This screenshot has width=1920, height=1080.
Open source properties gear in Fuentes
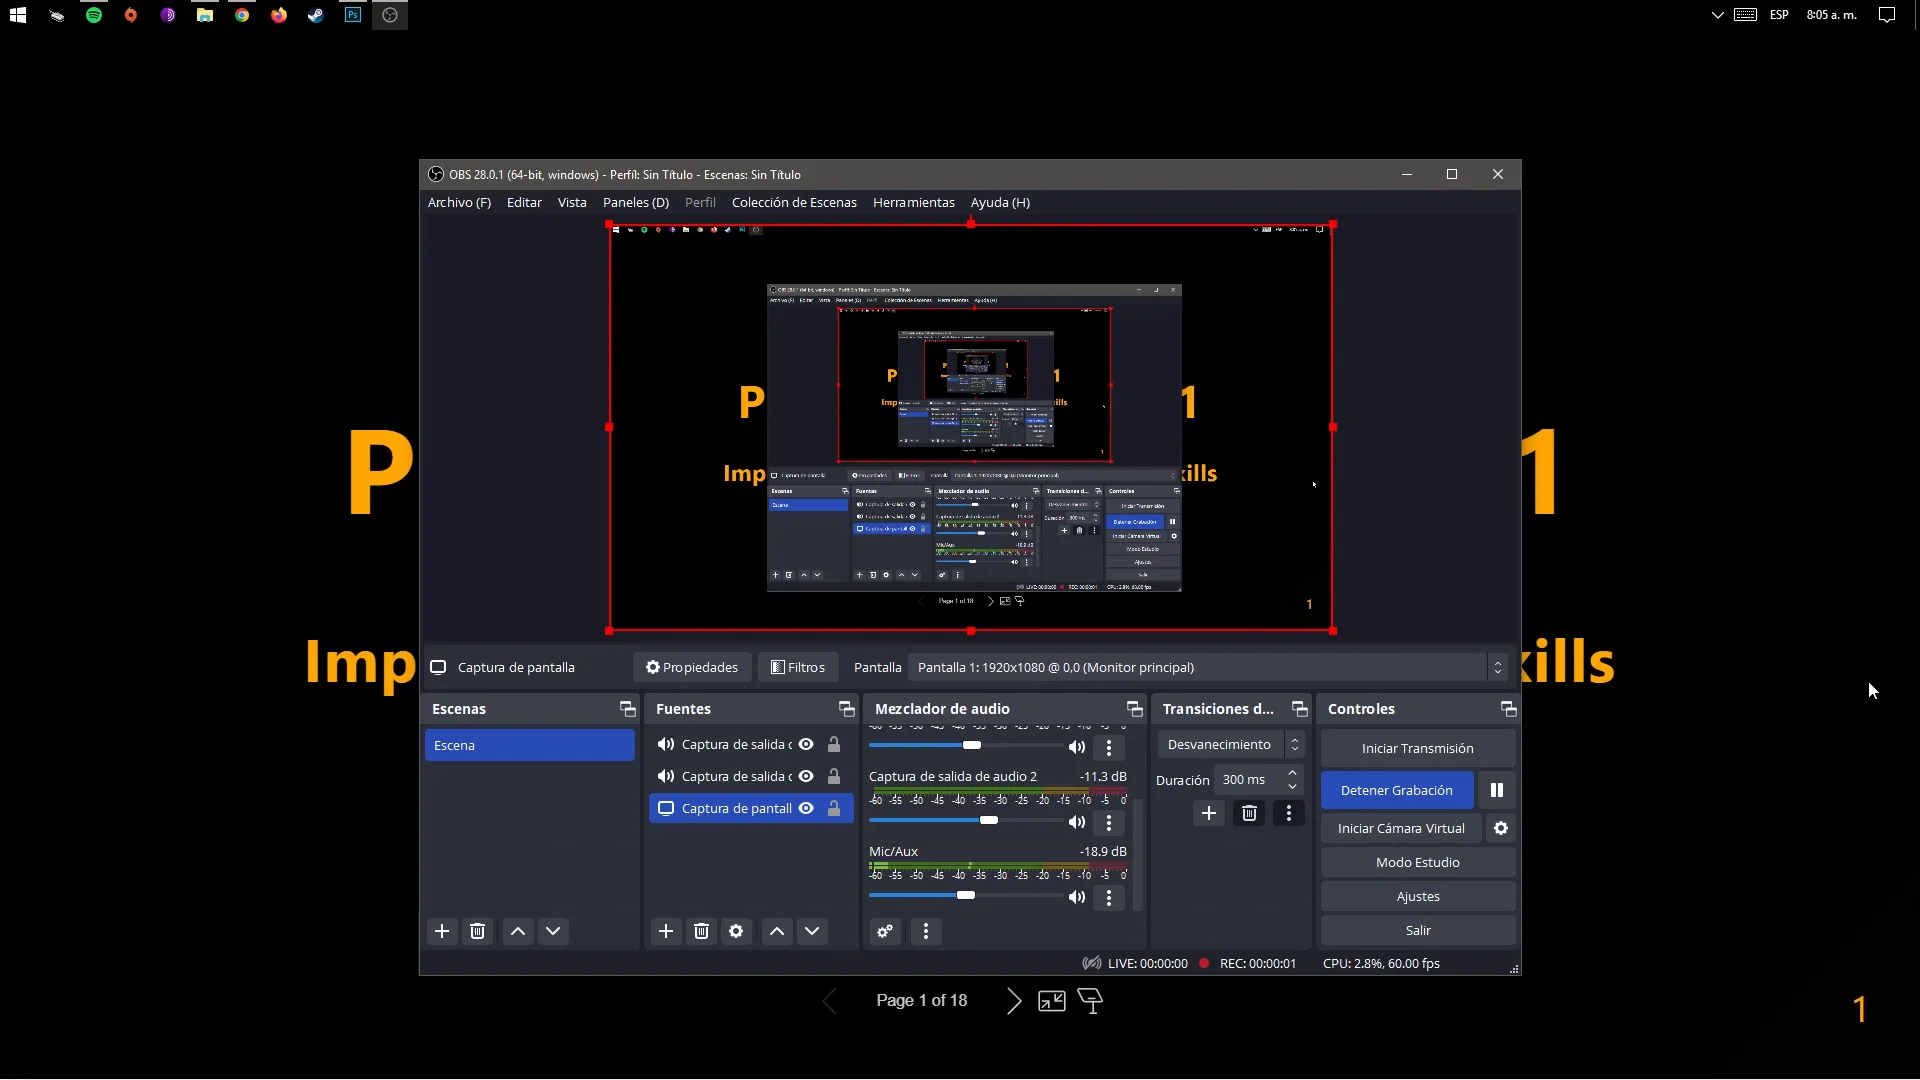tap(736, 931)
